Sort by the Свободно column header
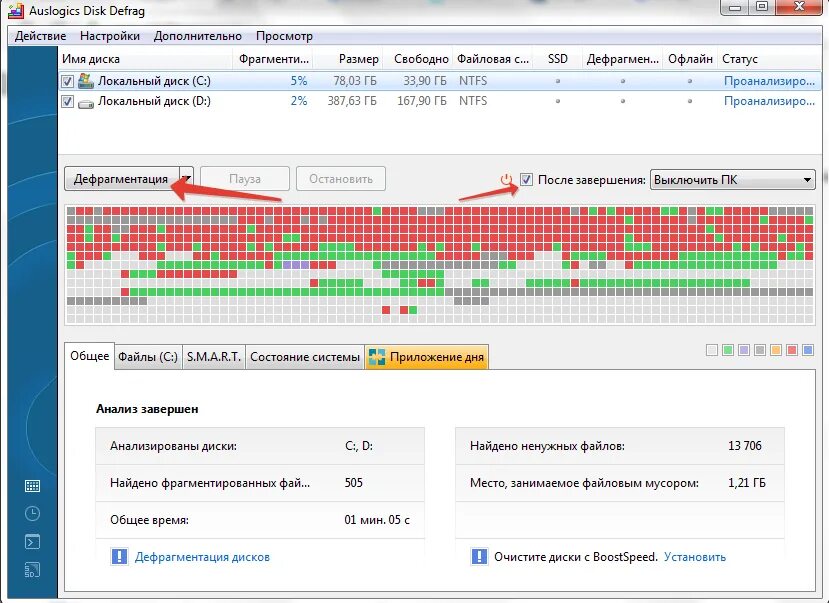829x603 pixels. (418, 59)
